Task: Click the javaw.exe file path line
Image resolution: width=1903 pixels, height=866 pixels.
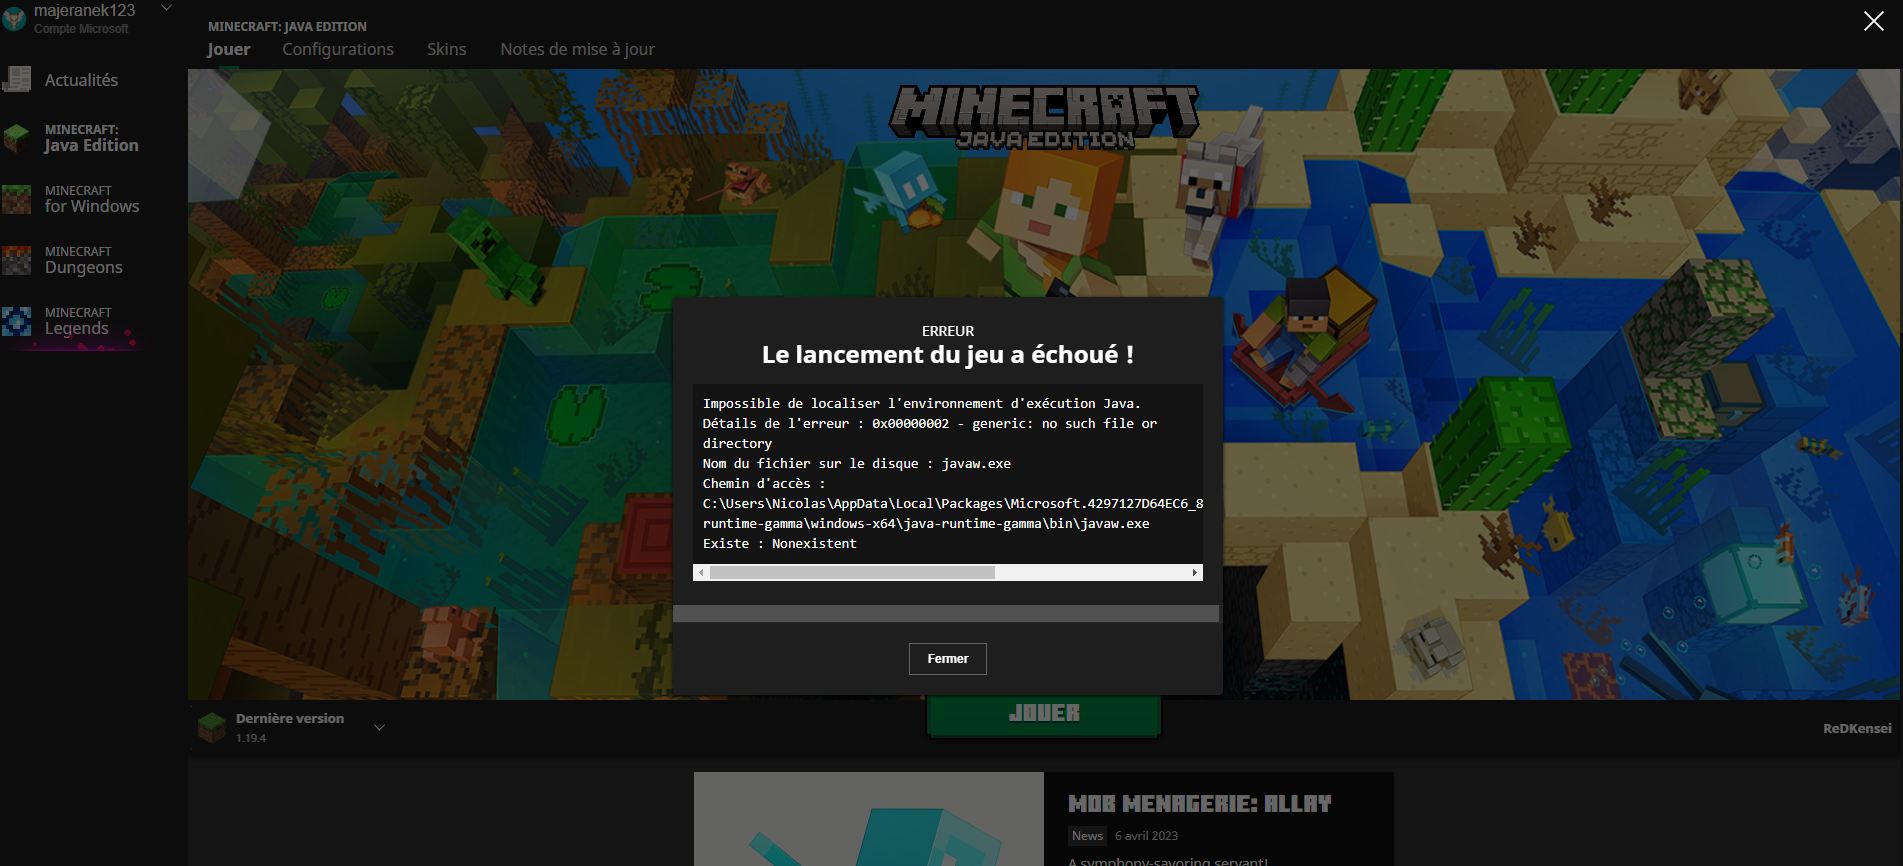Action: click(926, 524)
